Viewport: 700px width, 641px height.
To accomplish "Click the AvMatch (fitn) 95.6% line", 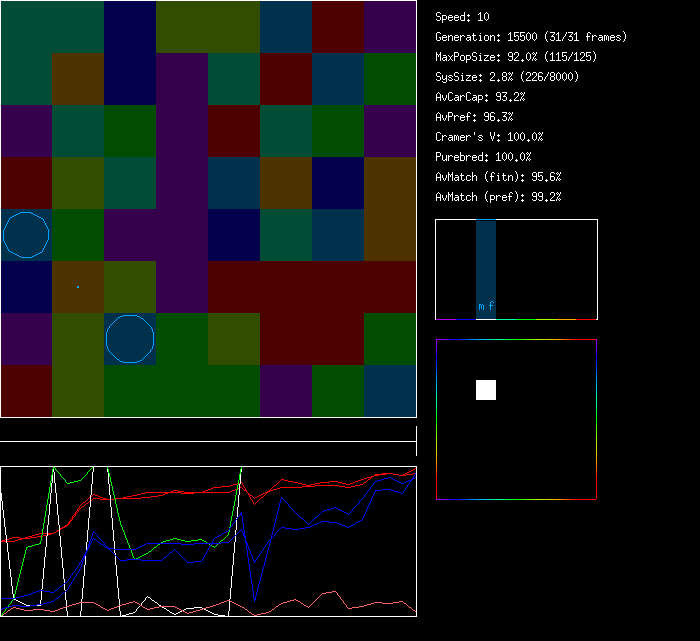I will click(x=498, y=177).
